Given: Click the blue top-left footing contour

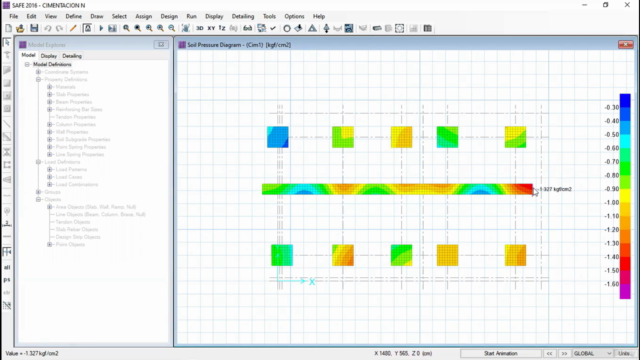Looking at the screenshot, I should [278, 137].
